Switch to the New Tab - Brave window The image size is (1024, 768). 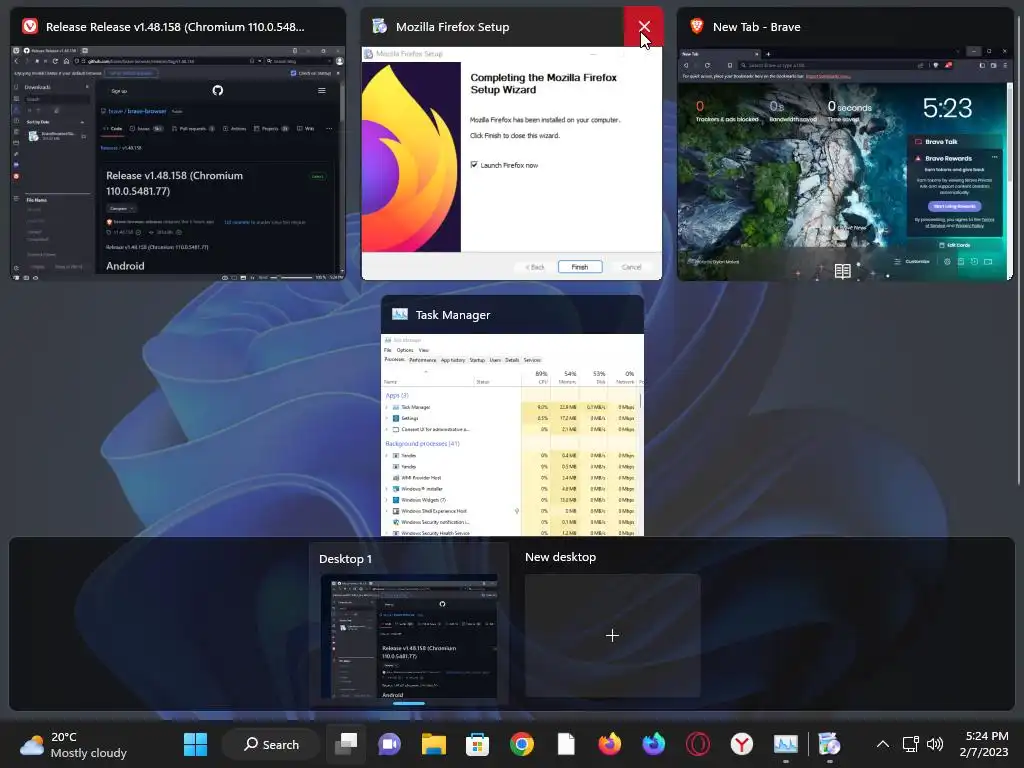pos(844,144)
